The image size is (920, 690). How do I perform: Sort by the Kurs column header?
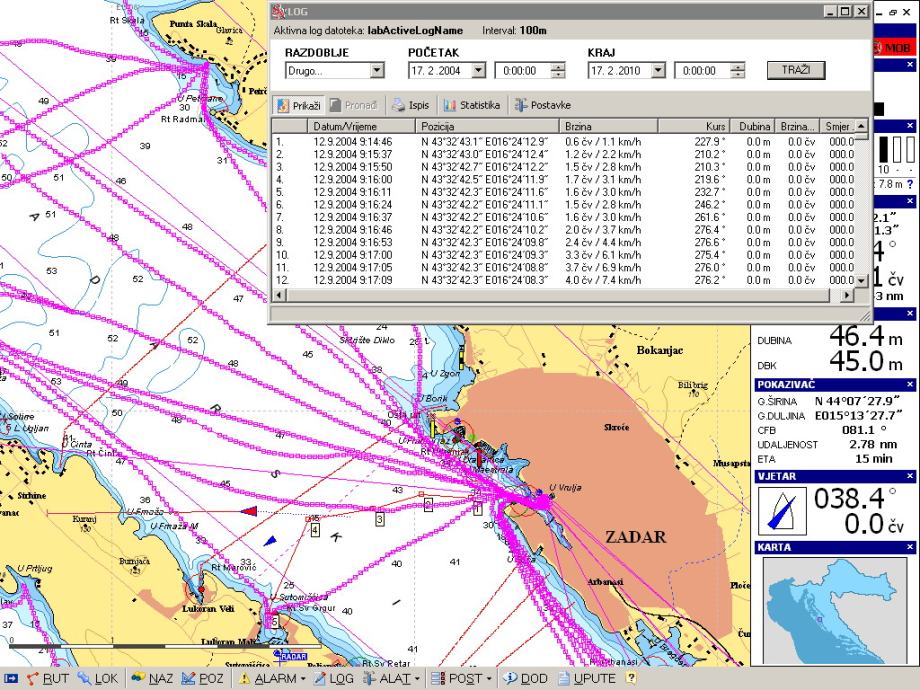click(694, 126)
